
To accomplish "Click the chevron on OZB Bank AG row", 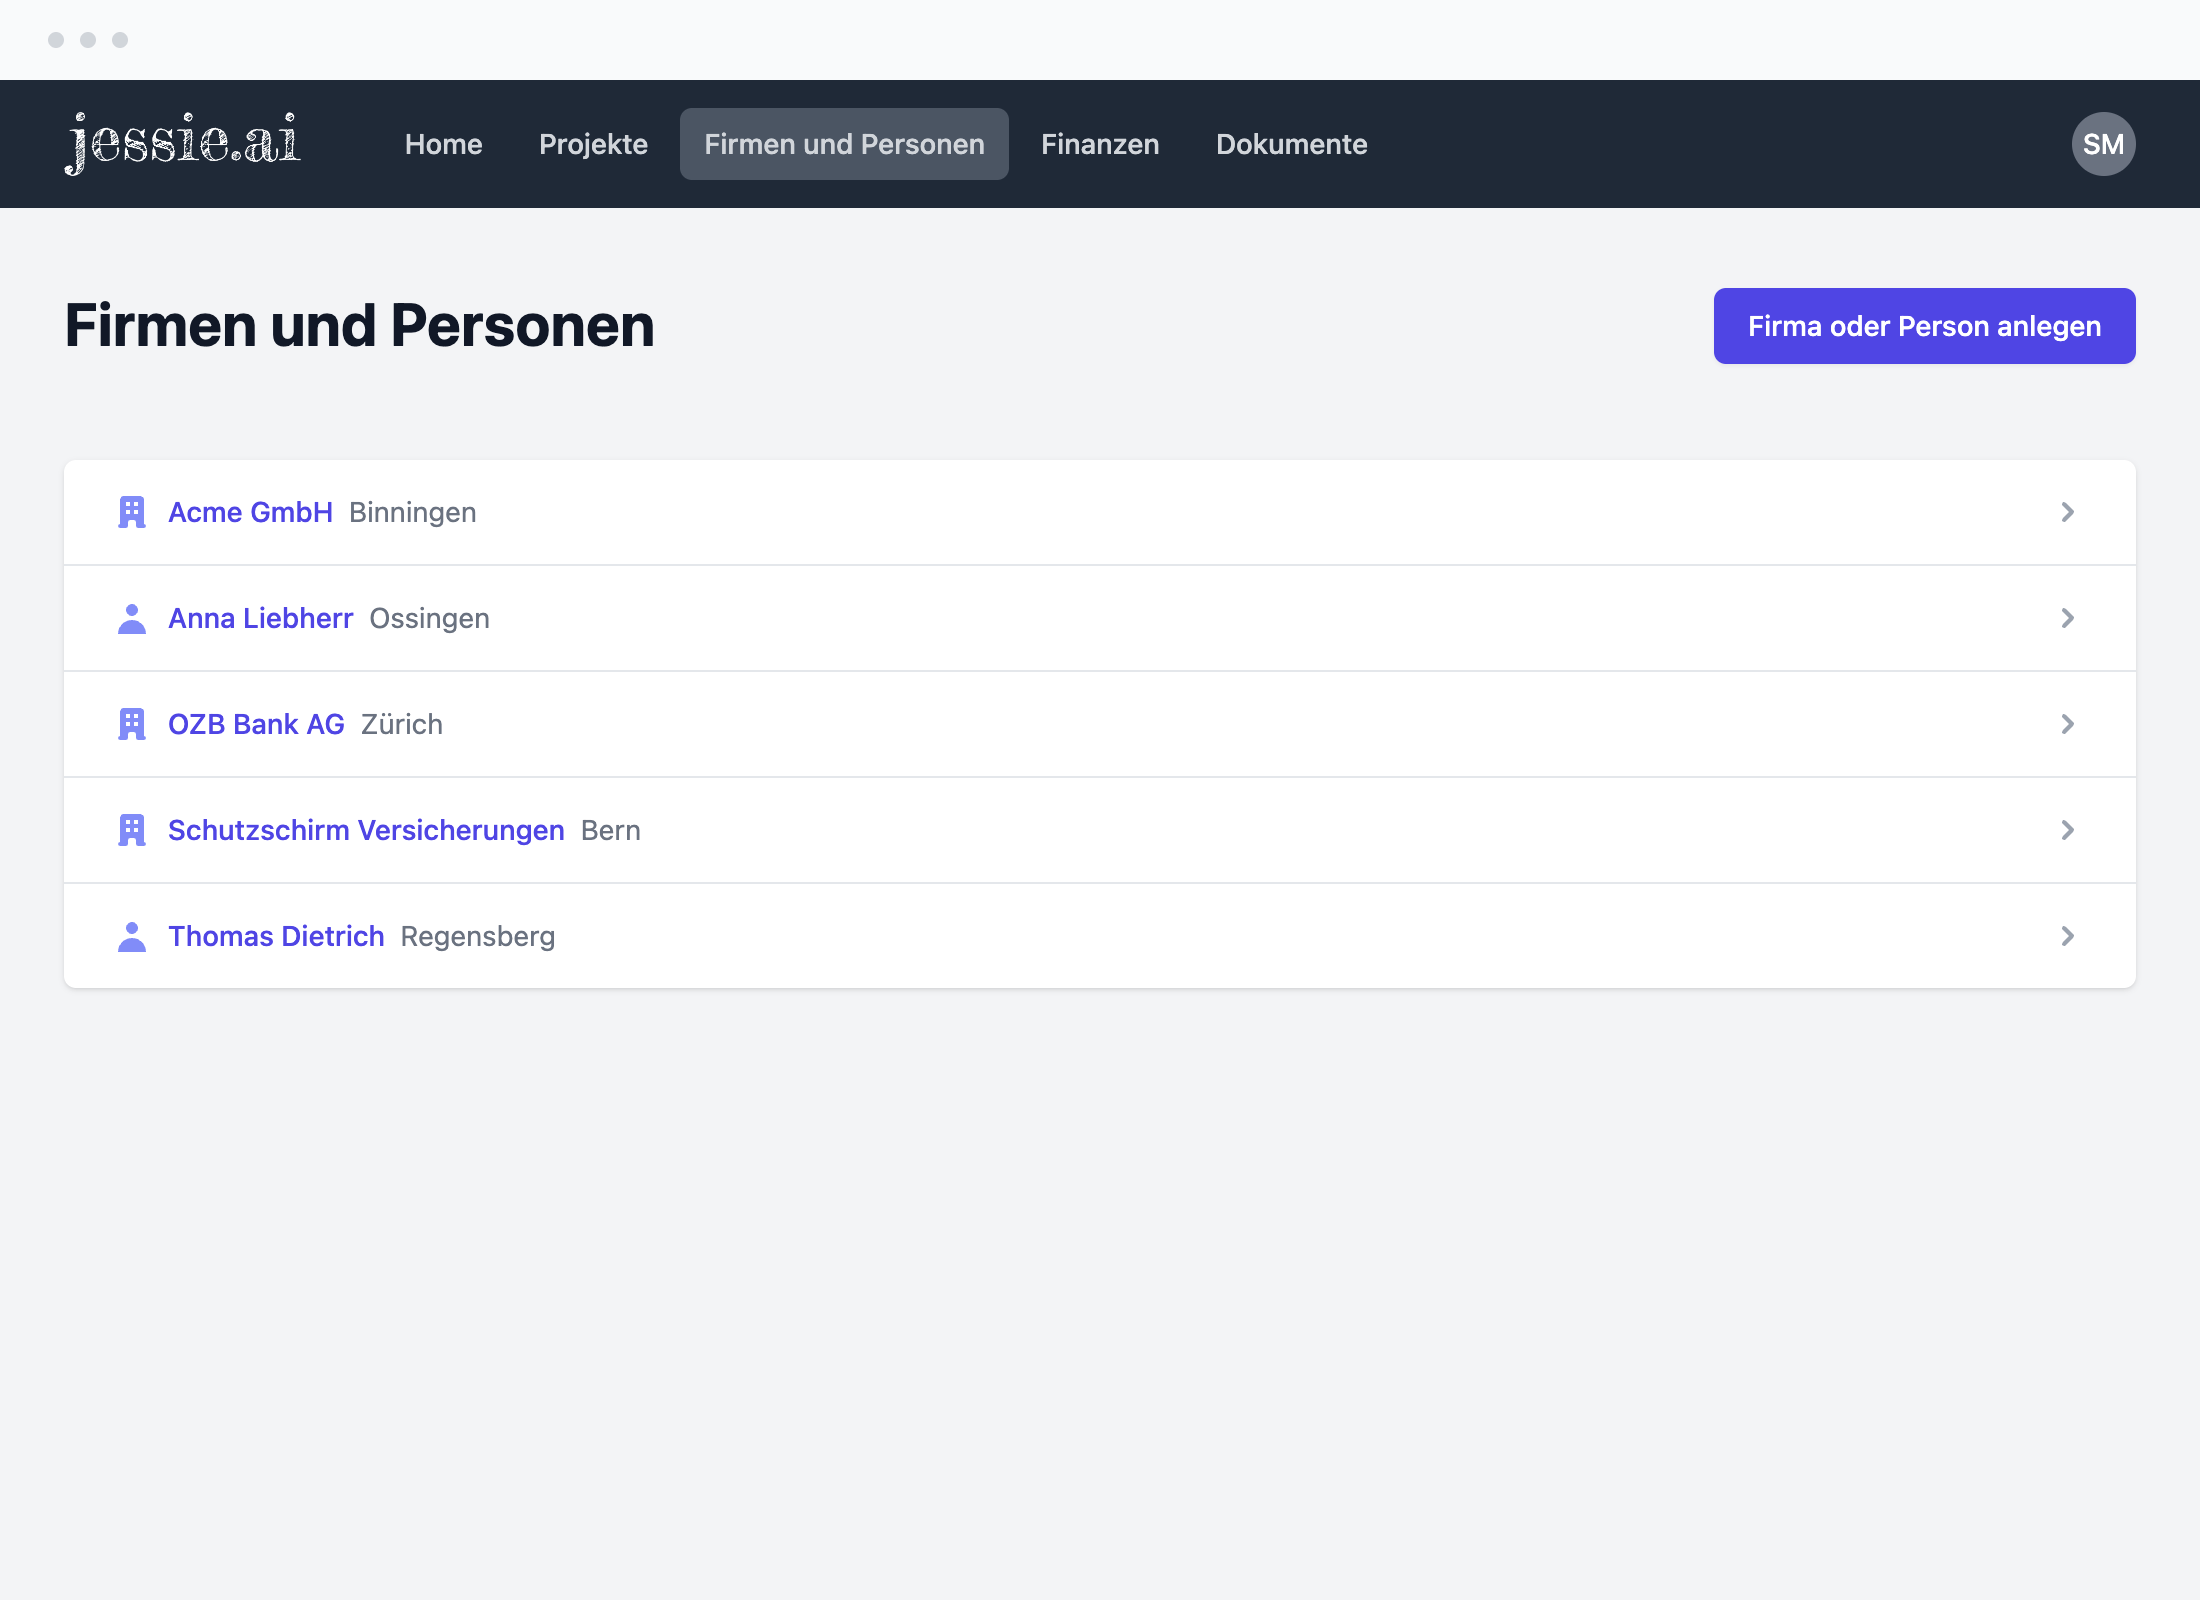I will click(2067, 724).
